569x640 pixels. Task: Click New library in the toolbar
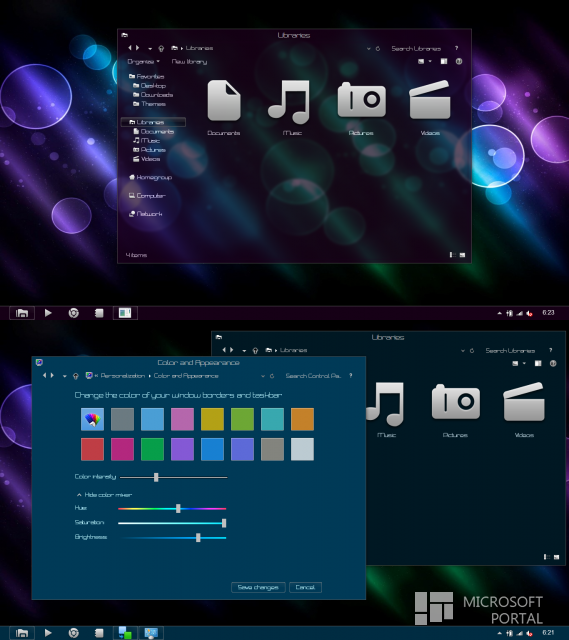click(x=189, y=62)
